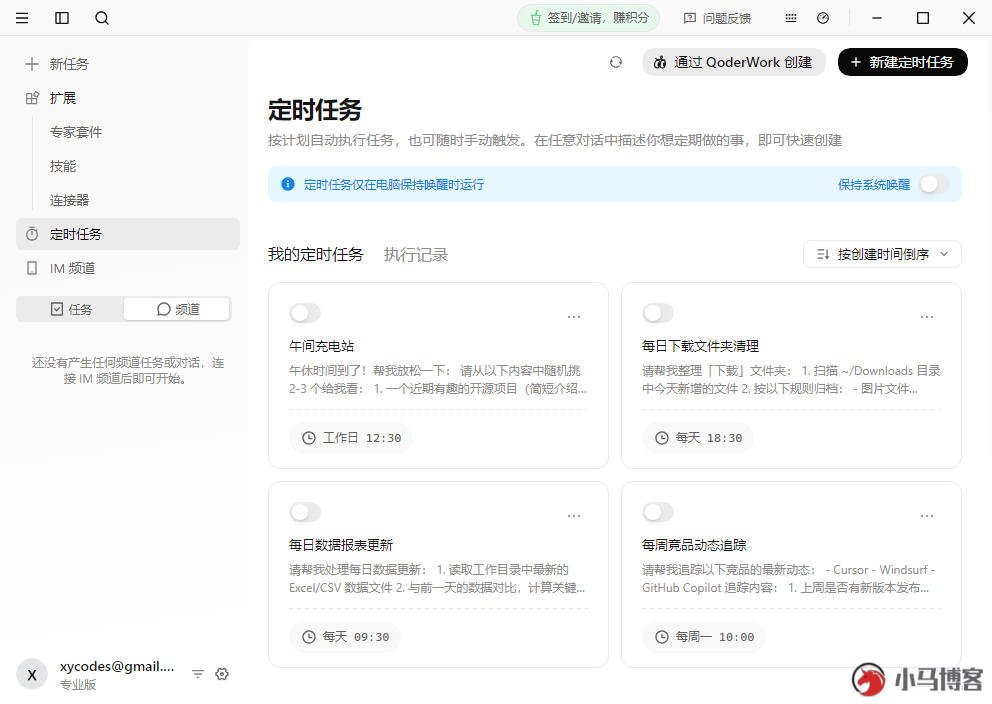992x704 pixels.
Task: Open more options for 每周竞品动态追踪 card
Action: pyautogui.click(x=927, y=516)
